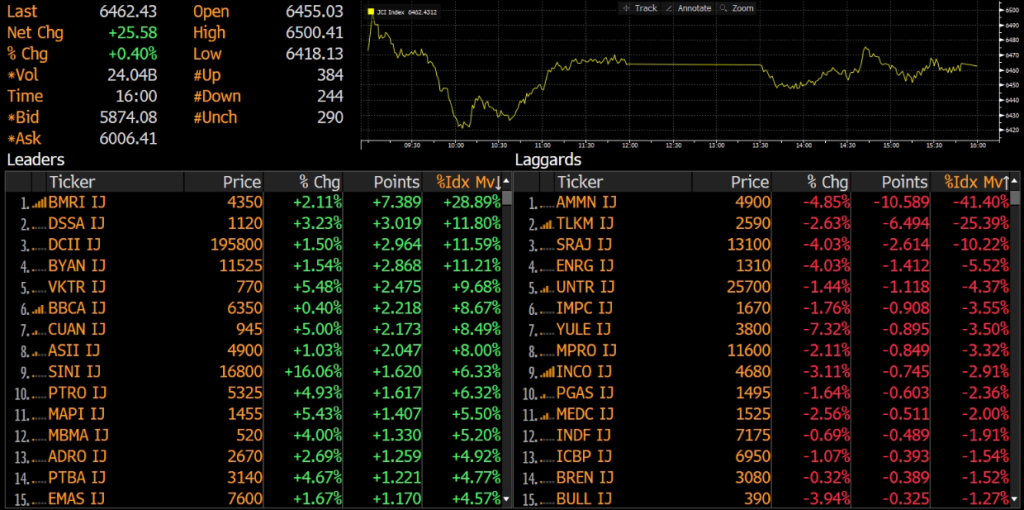Image resolution: width=1024 pixels, height=510 pixels.
Task: Select the Annotate pencil tool
Action: (687, 8)
